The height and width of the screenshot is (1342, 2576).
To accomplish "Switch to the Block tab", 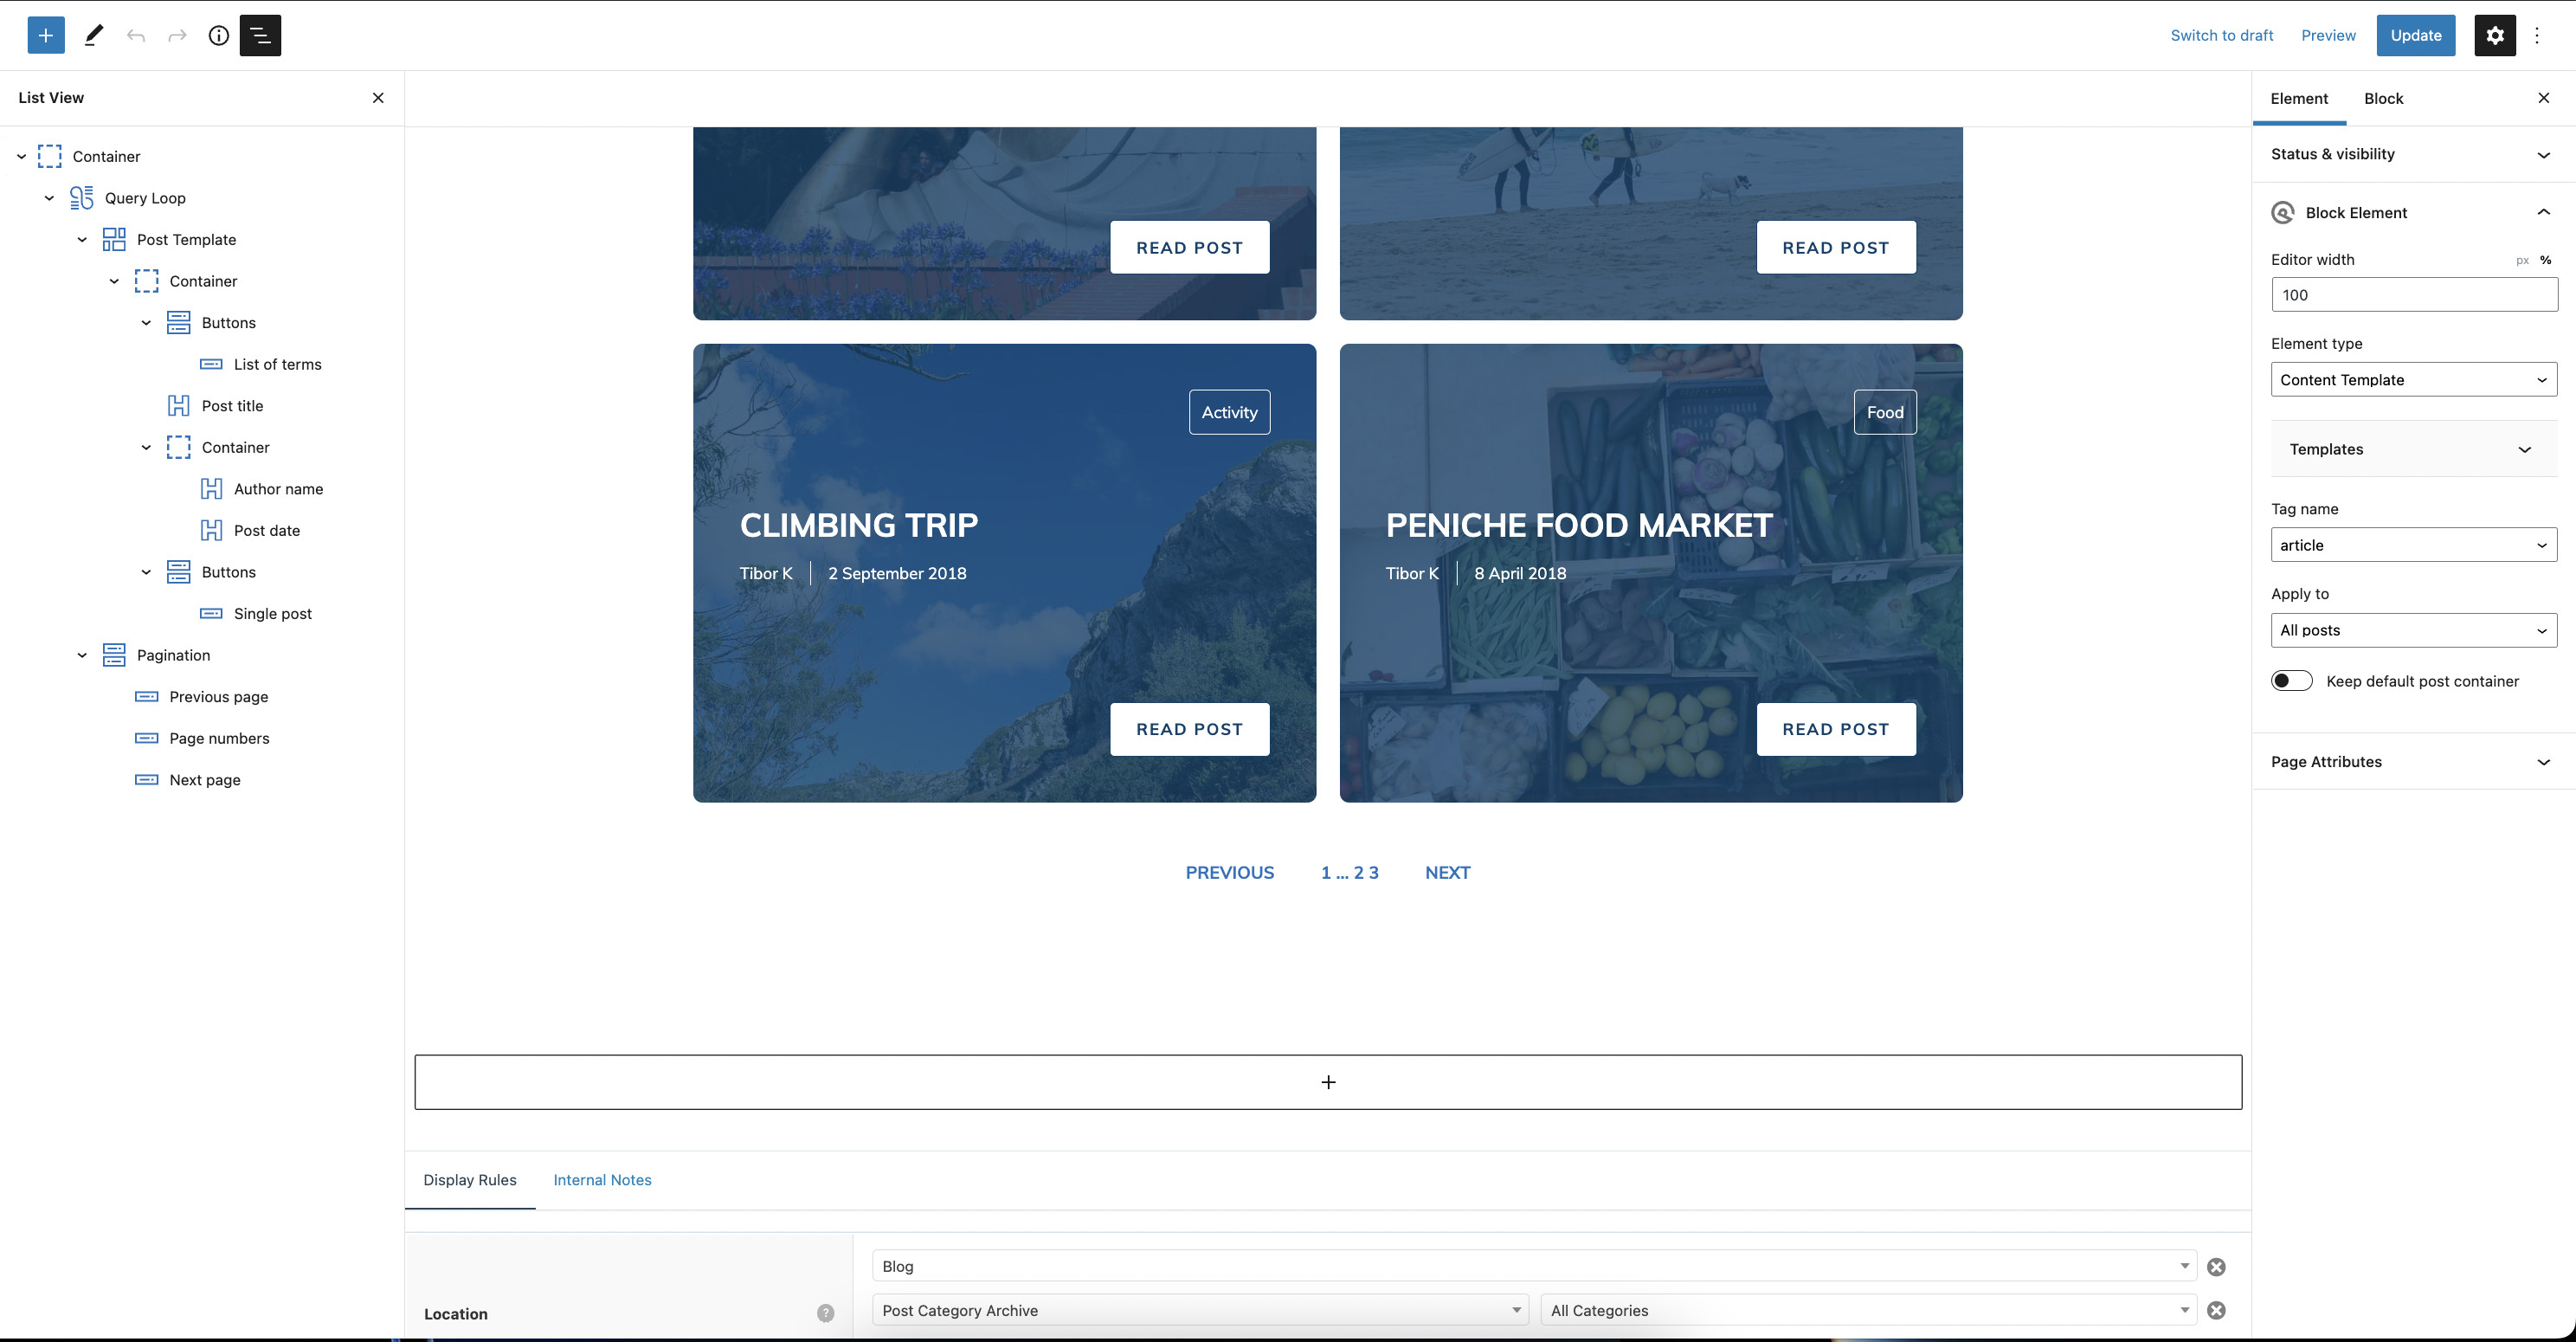I will [2383, 98].
